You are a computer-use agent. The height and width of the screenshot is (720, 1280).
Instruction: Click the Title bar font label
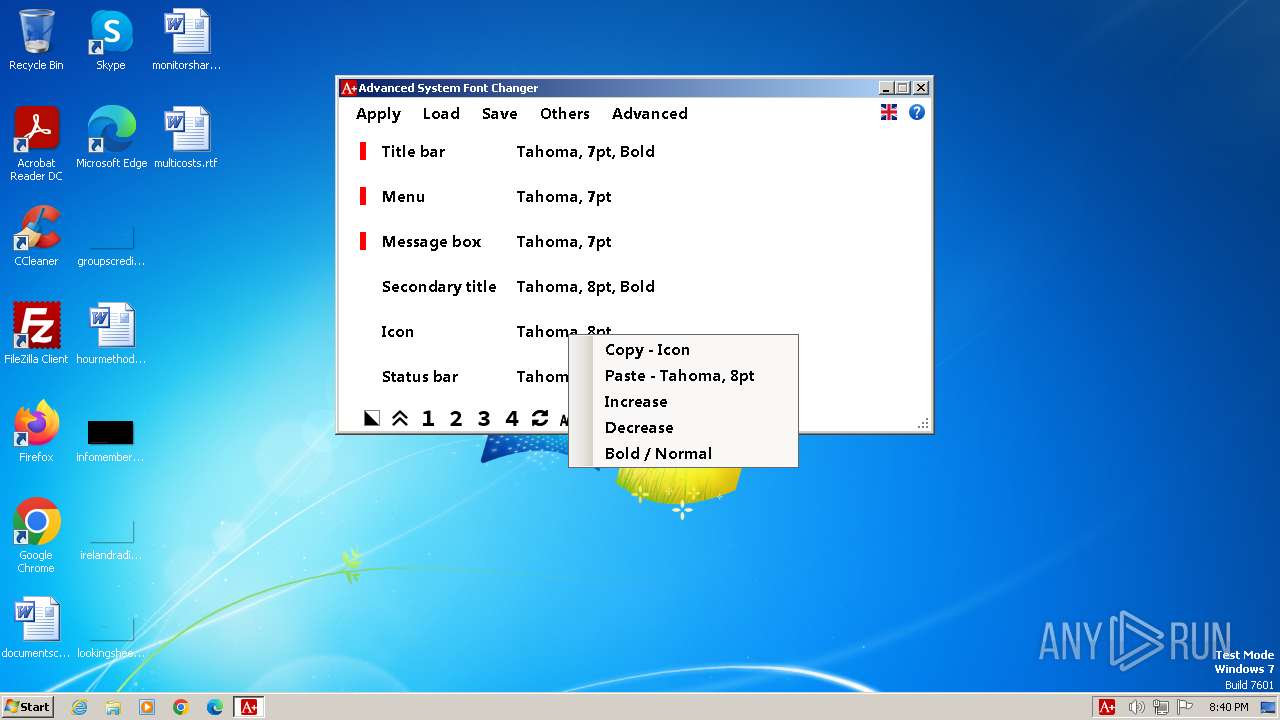coord(413,152)
